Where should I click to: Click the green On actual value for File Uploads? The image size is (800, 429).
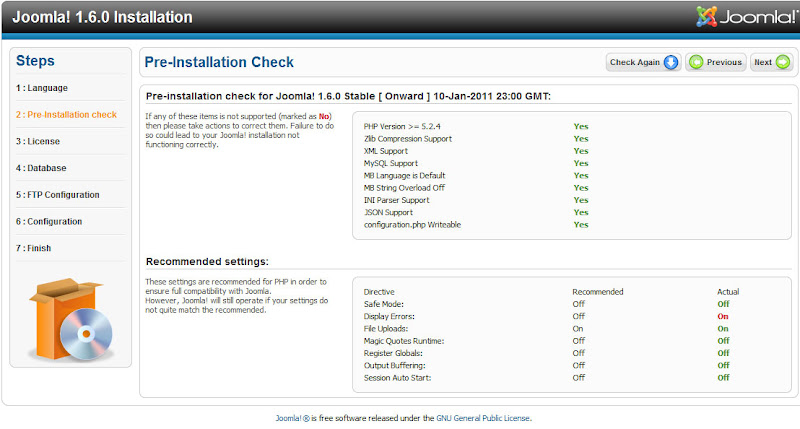pos(723,329)
